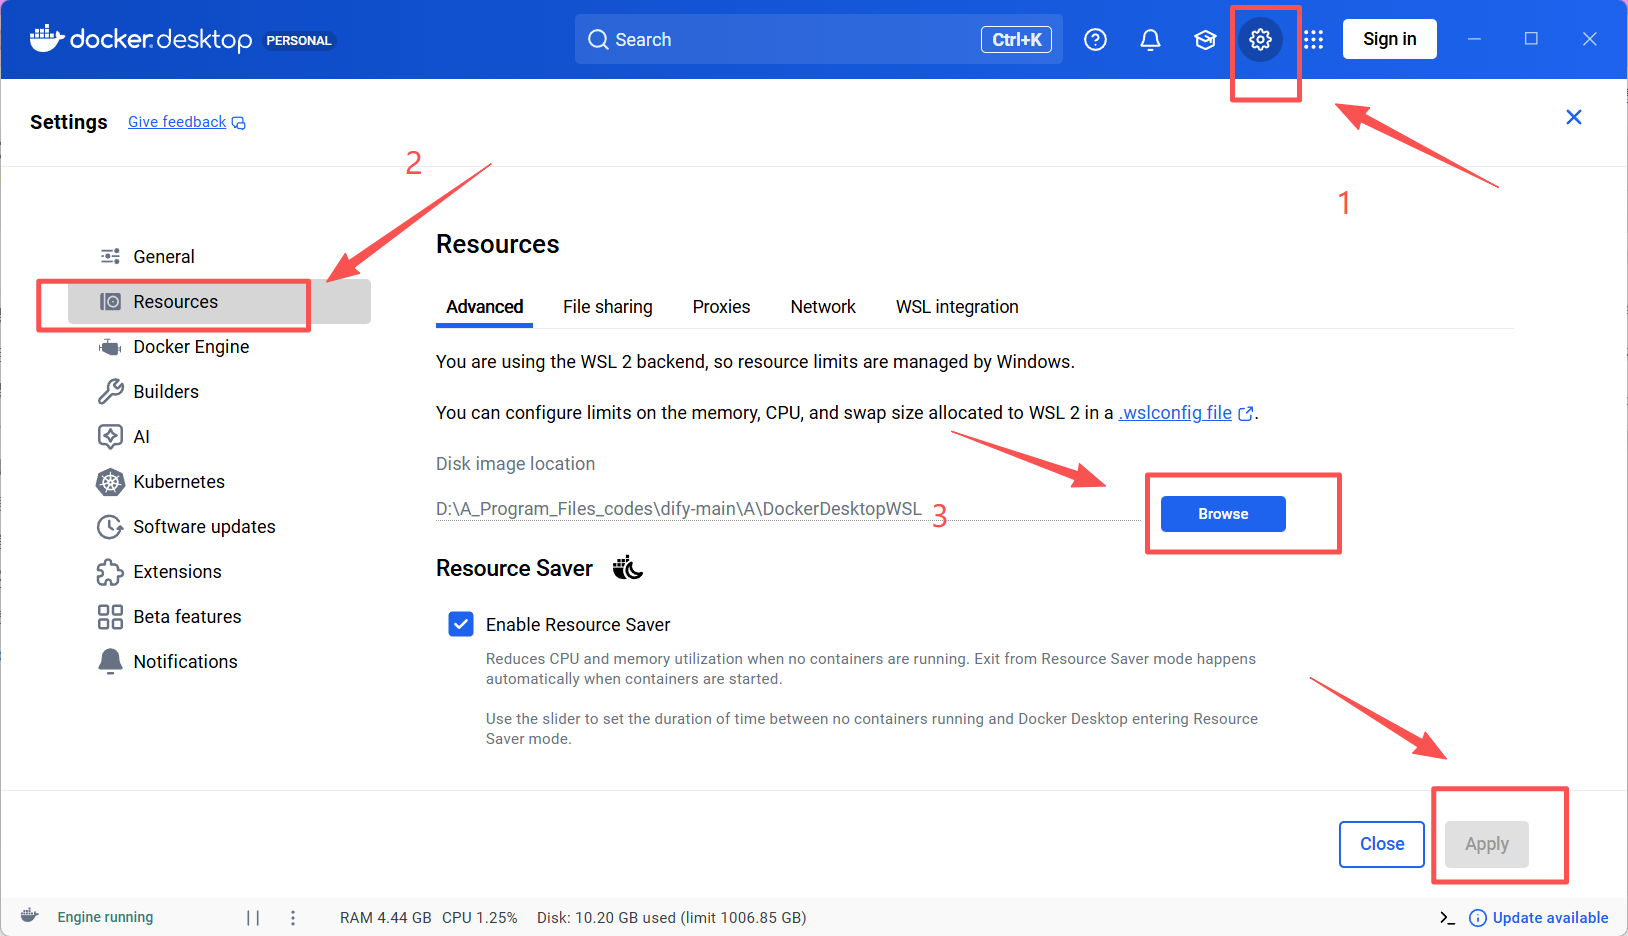Screen dimensions: 1628x936
Task: Open engine options three-dot menu
Action: pyautogui.click(x=292, y=917)
